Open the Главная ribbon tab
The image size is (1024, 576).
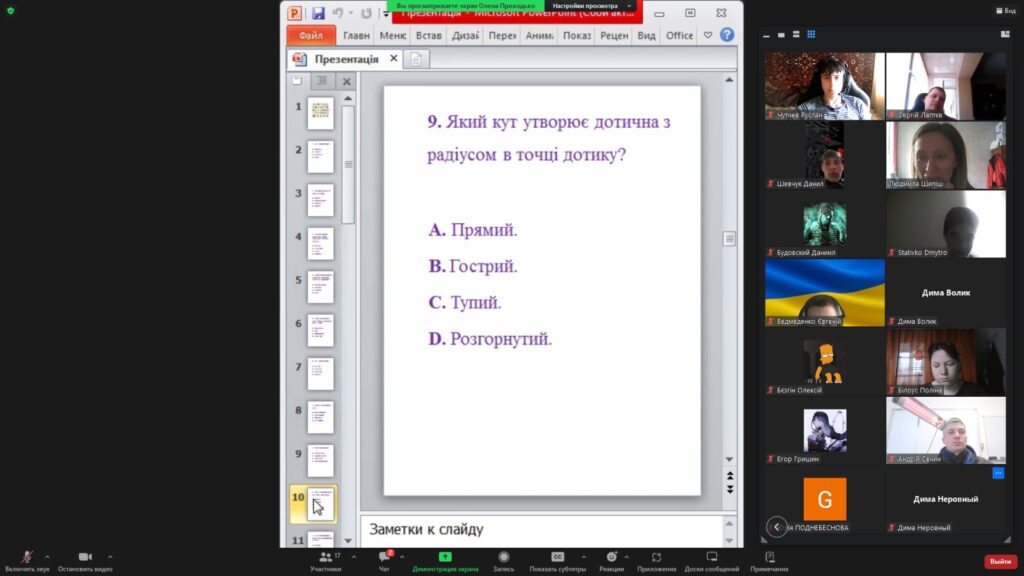(x=357, y=35)
